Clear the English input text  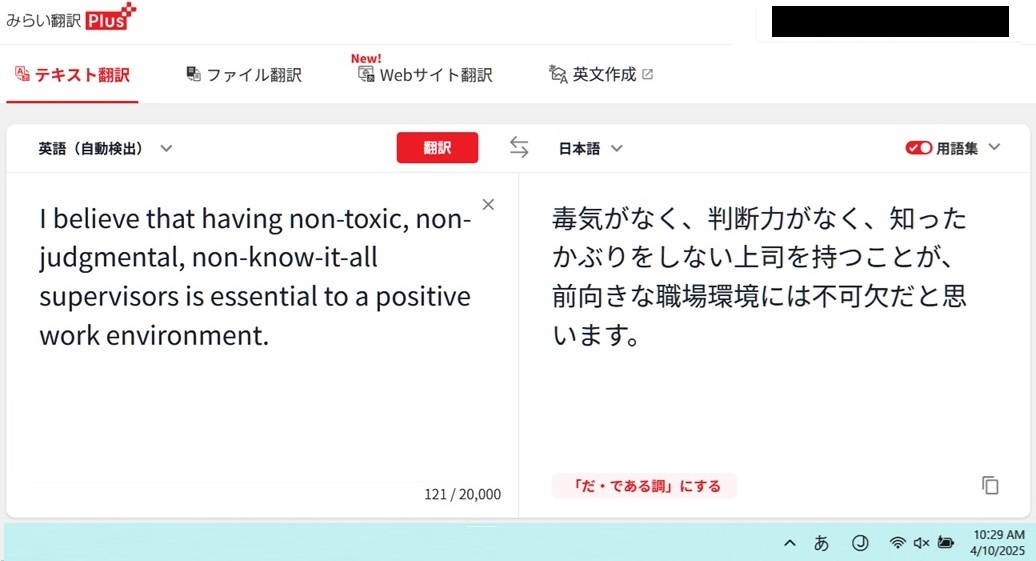488,205
